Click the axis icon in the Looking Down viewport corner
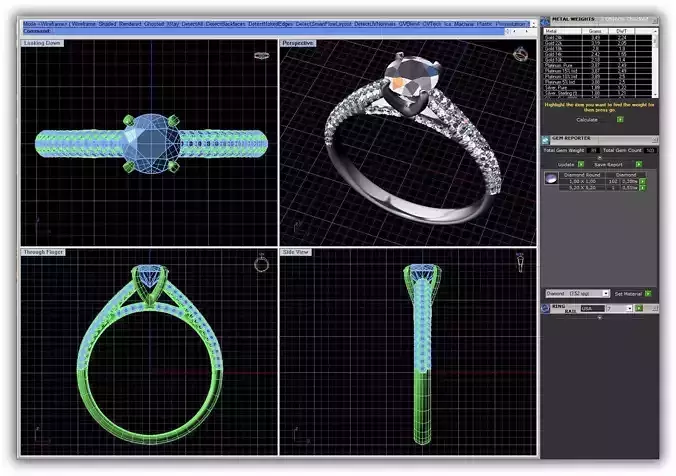This screenshot has width=676, height=476. tap(41, 227)
